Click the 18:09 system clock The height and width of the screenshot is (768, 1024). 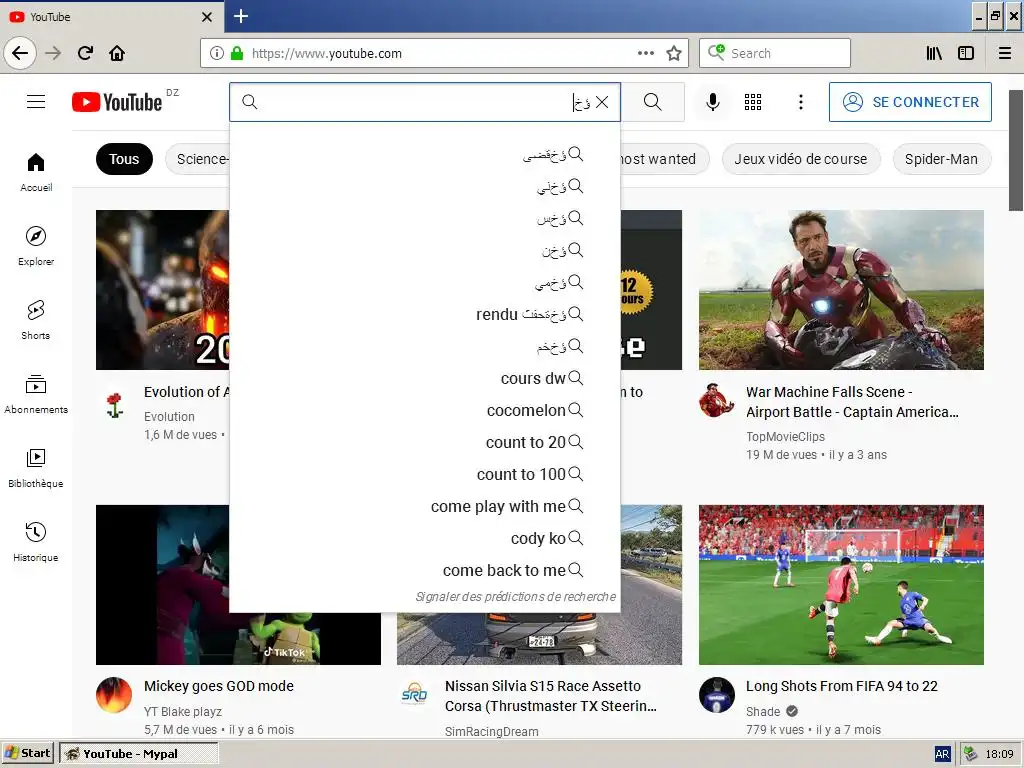tap(999, 754)
